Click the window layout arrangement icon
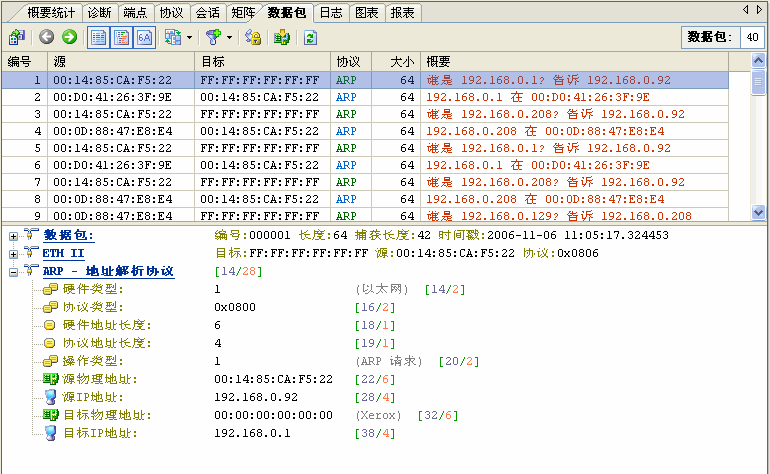Screen dimensions: 770x474 tap(173, 37)
